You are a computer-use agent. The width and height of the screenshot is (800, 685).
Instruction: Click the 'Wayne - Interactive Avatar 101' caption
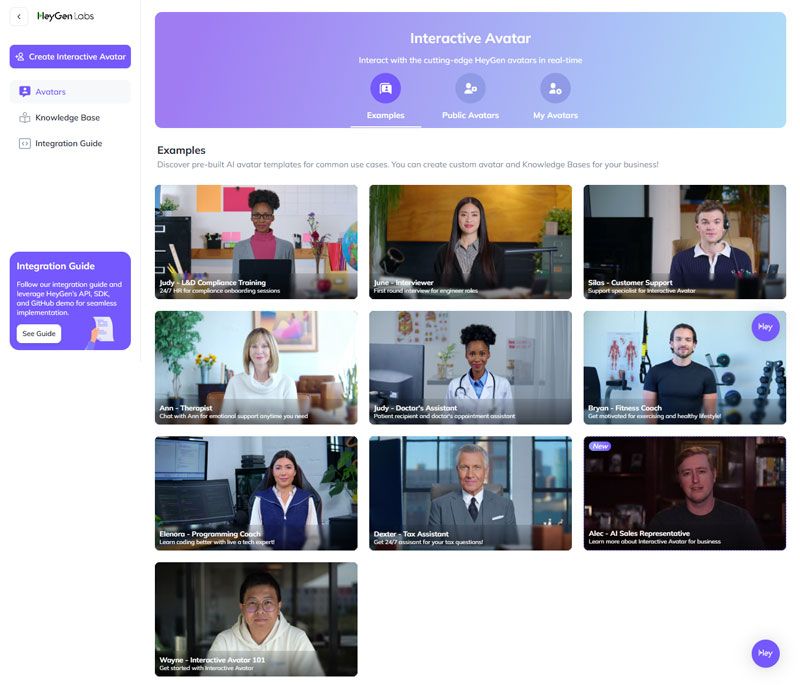[212, 660]
